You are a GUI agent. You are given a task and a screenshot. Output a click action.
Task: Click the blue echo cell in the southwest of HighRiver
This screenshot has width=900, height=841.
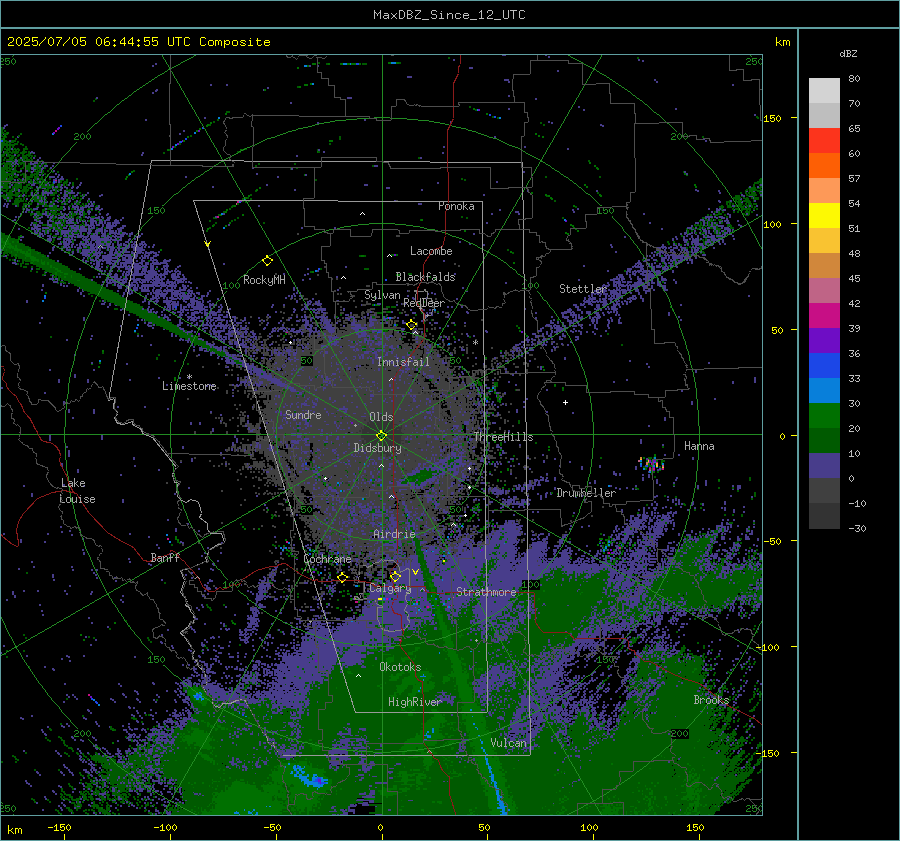pyautogui.click(x=309, y=778)
